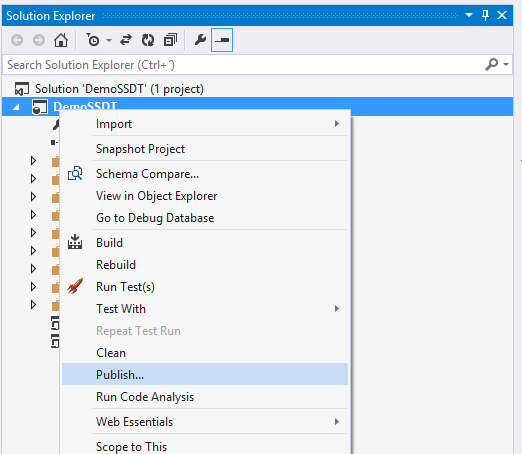
Task: Open the search options dropdown arrow
Action: [506, 64]
